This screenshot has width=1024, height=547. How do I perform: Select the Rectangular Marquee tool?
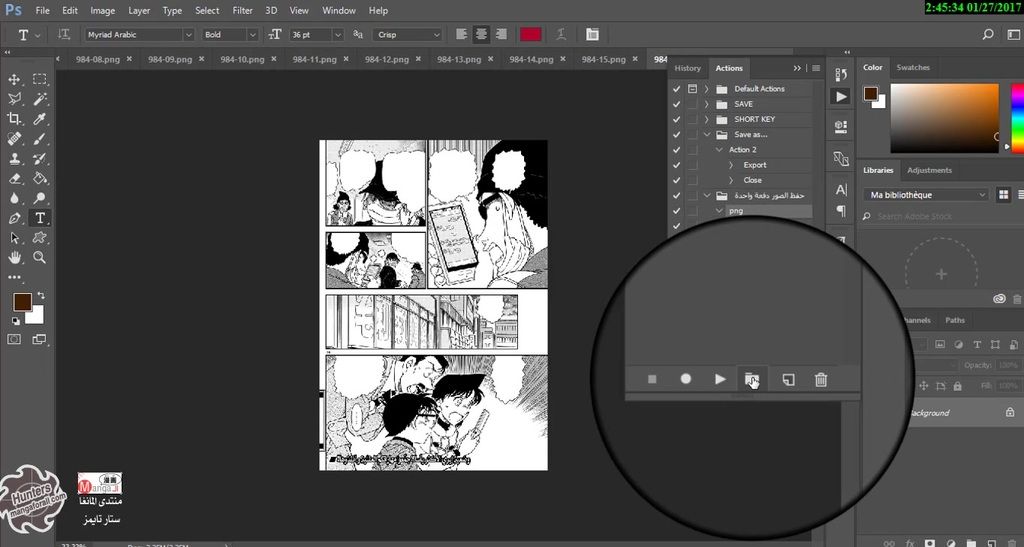40,80
